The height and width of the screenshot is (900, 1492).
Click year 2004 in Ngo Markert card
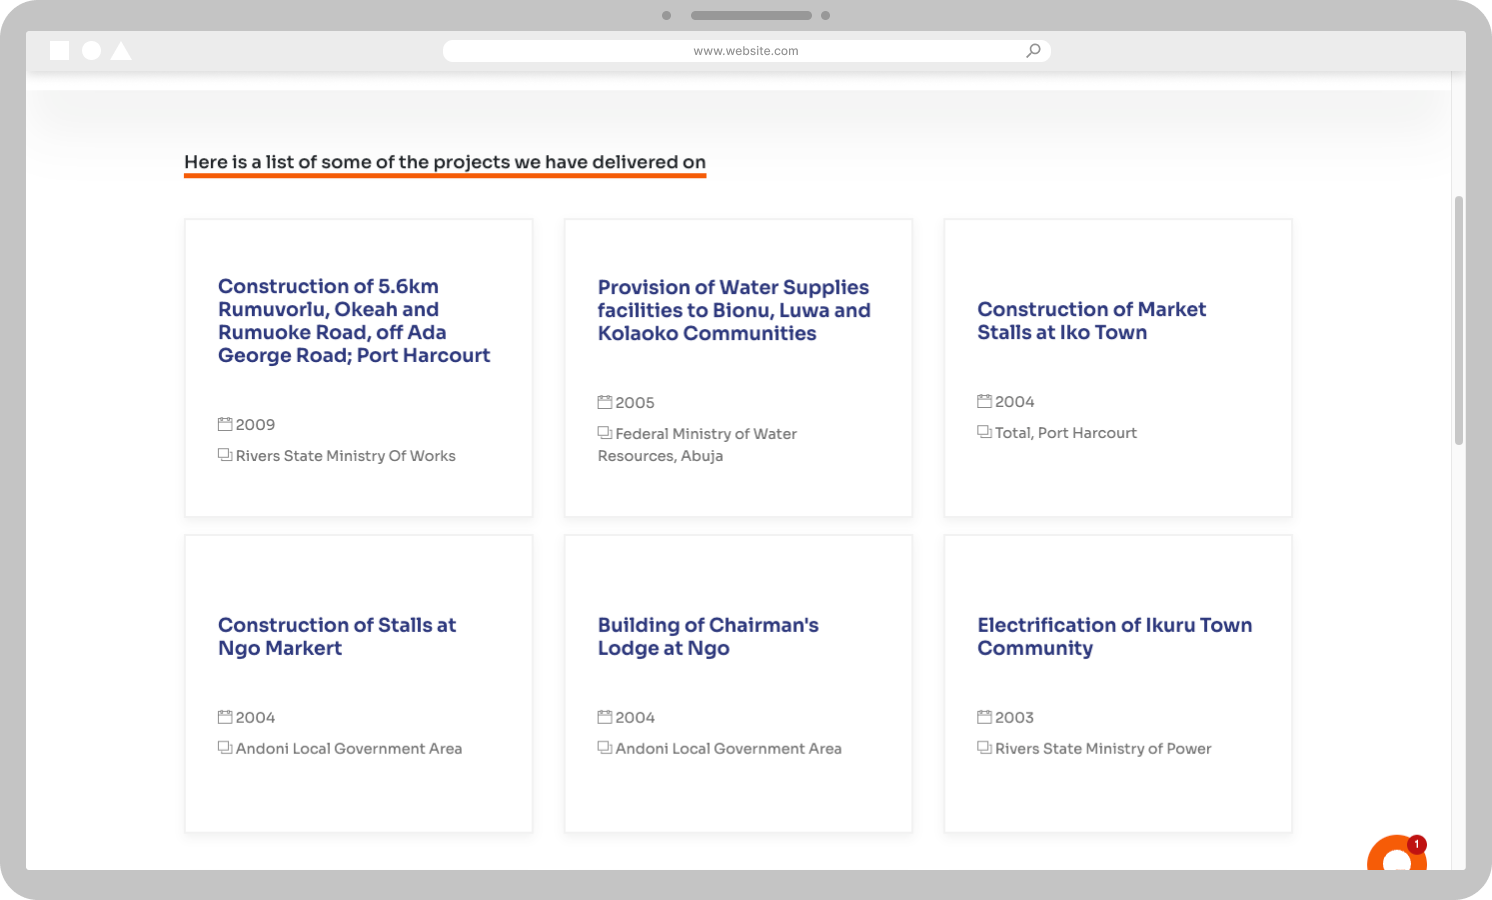coord(255,718)
